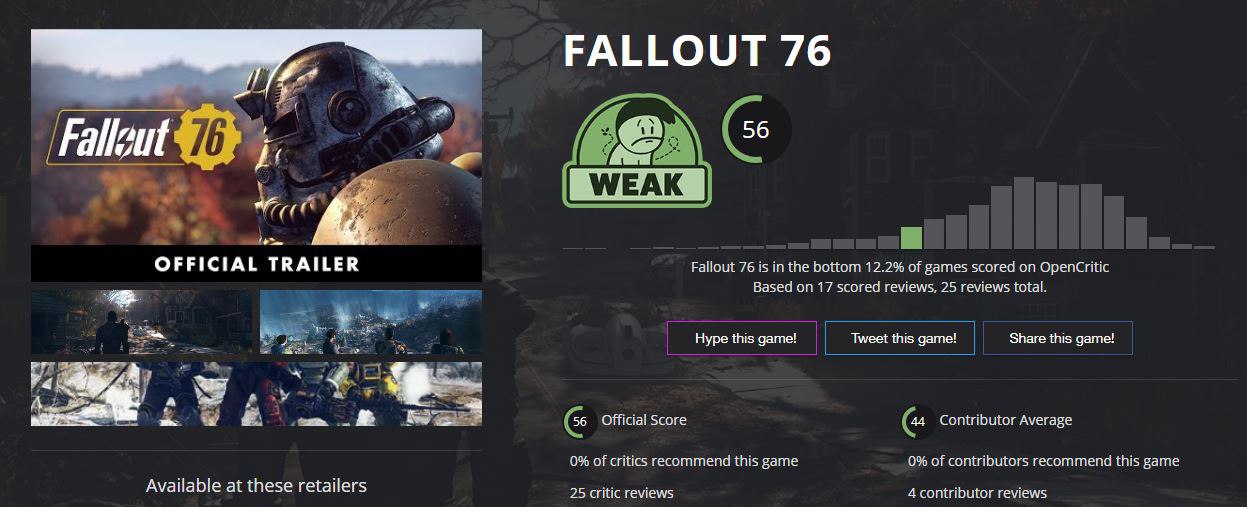Click the large 56 score circle
This screenshot has width=1247, height=507.
[756, 130]
